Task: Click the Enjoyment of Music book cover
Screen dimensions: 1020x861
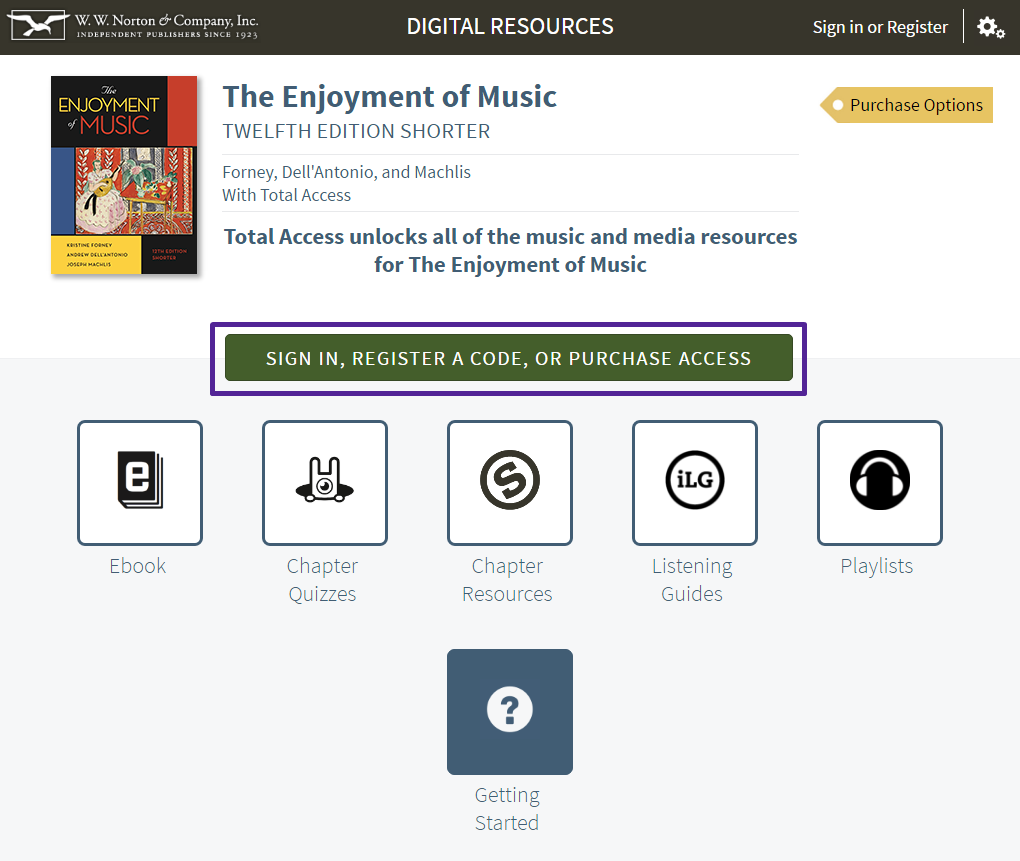Action: (x=124, y=175)
